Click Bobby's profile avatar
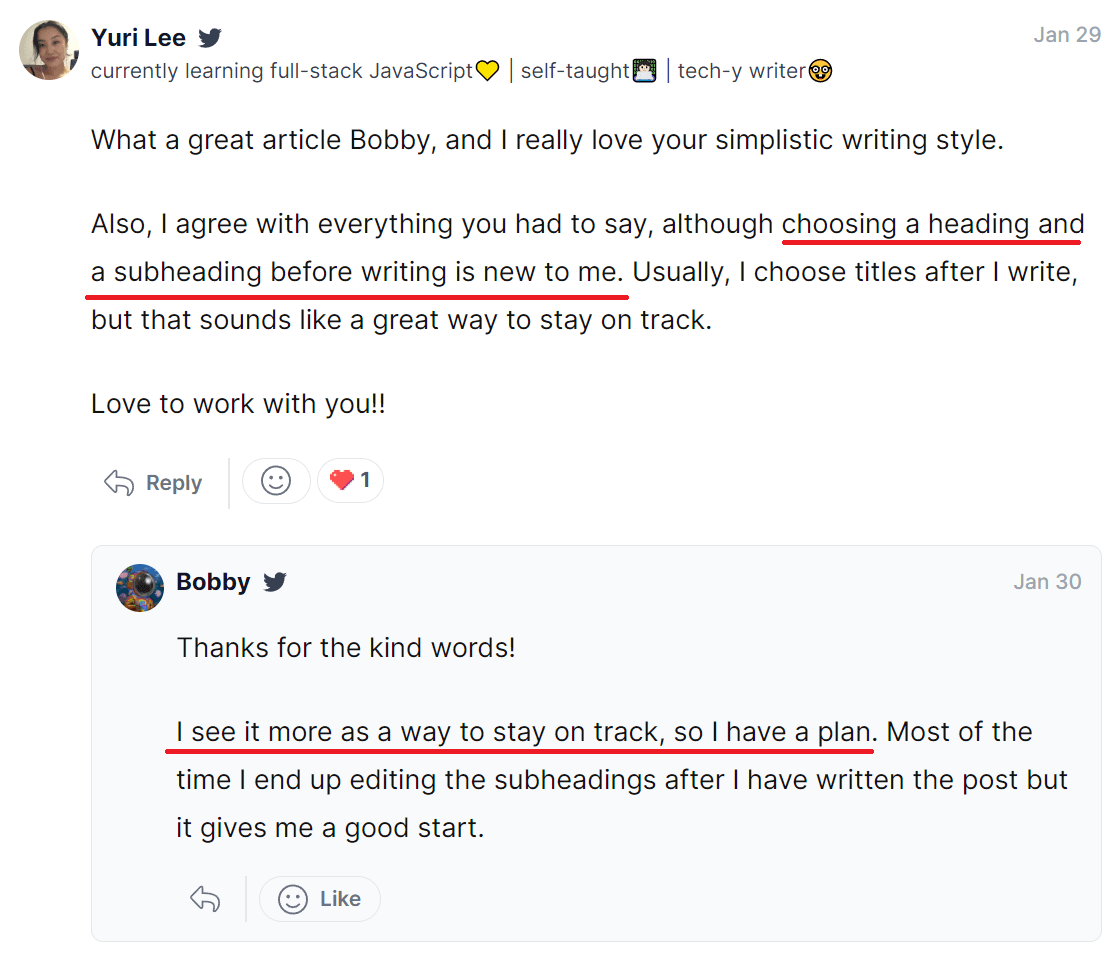 [140, 587]
